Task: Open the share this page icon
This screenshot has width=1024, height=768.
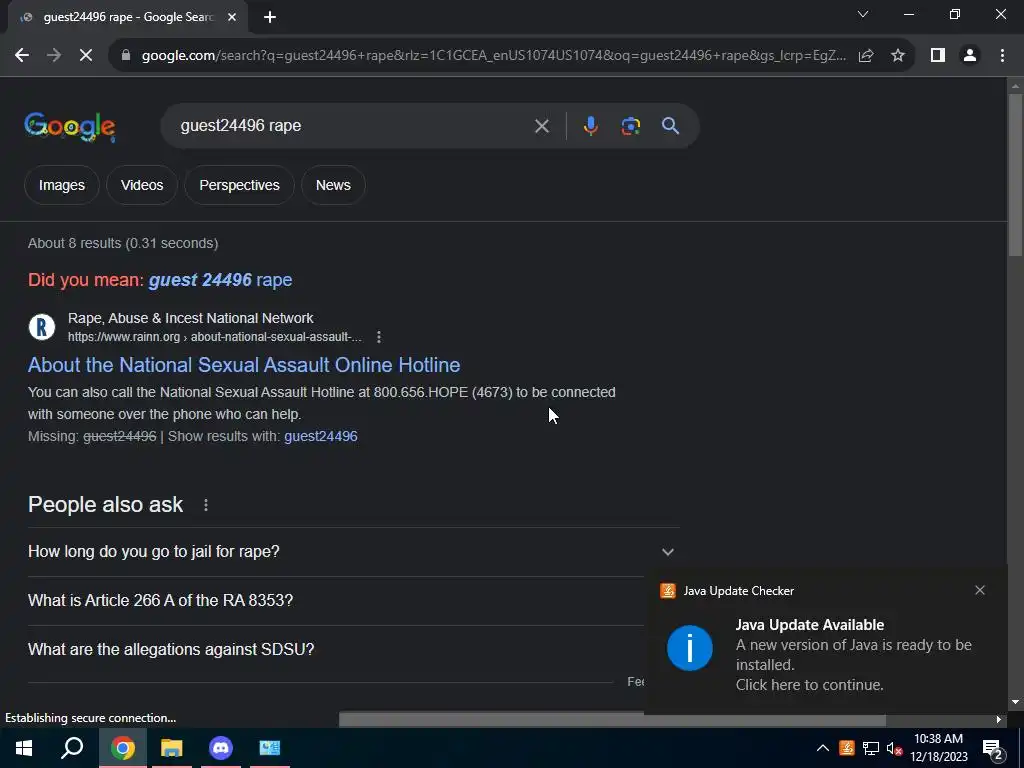Action: click(866, 56)
